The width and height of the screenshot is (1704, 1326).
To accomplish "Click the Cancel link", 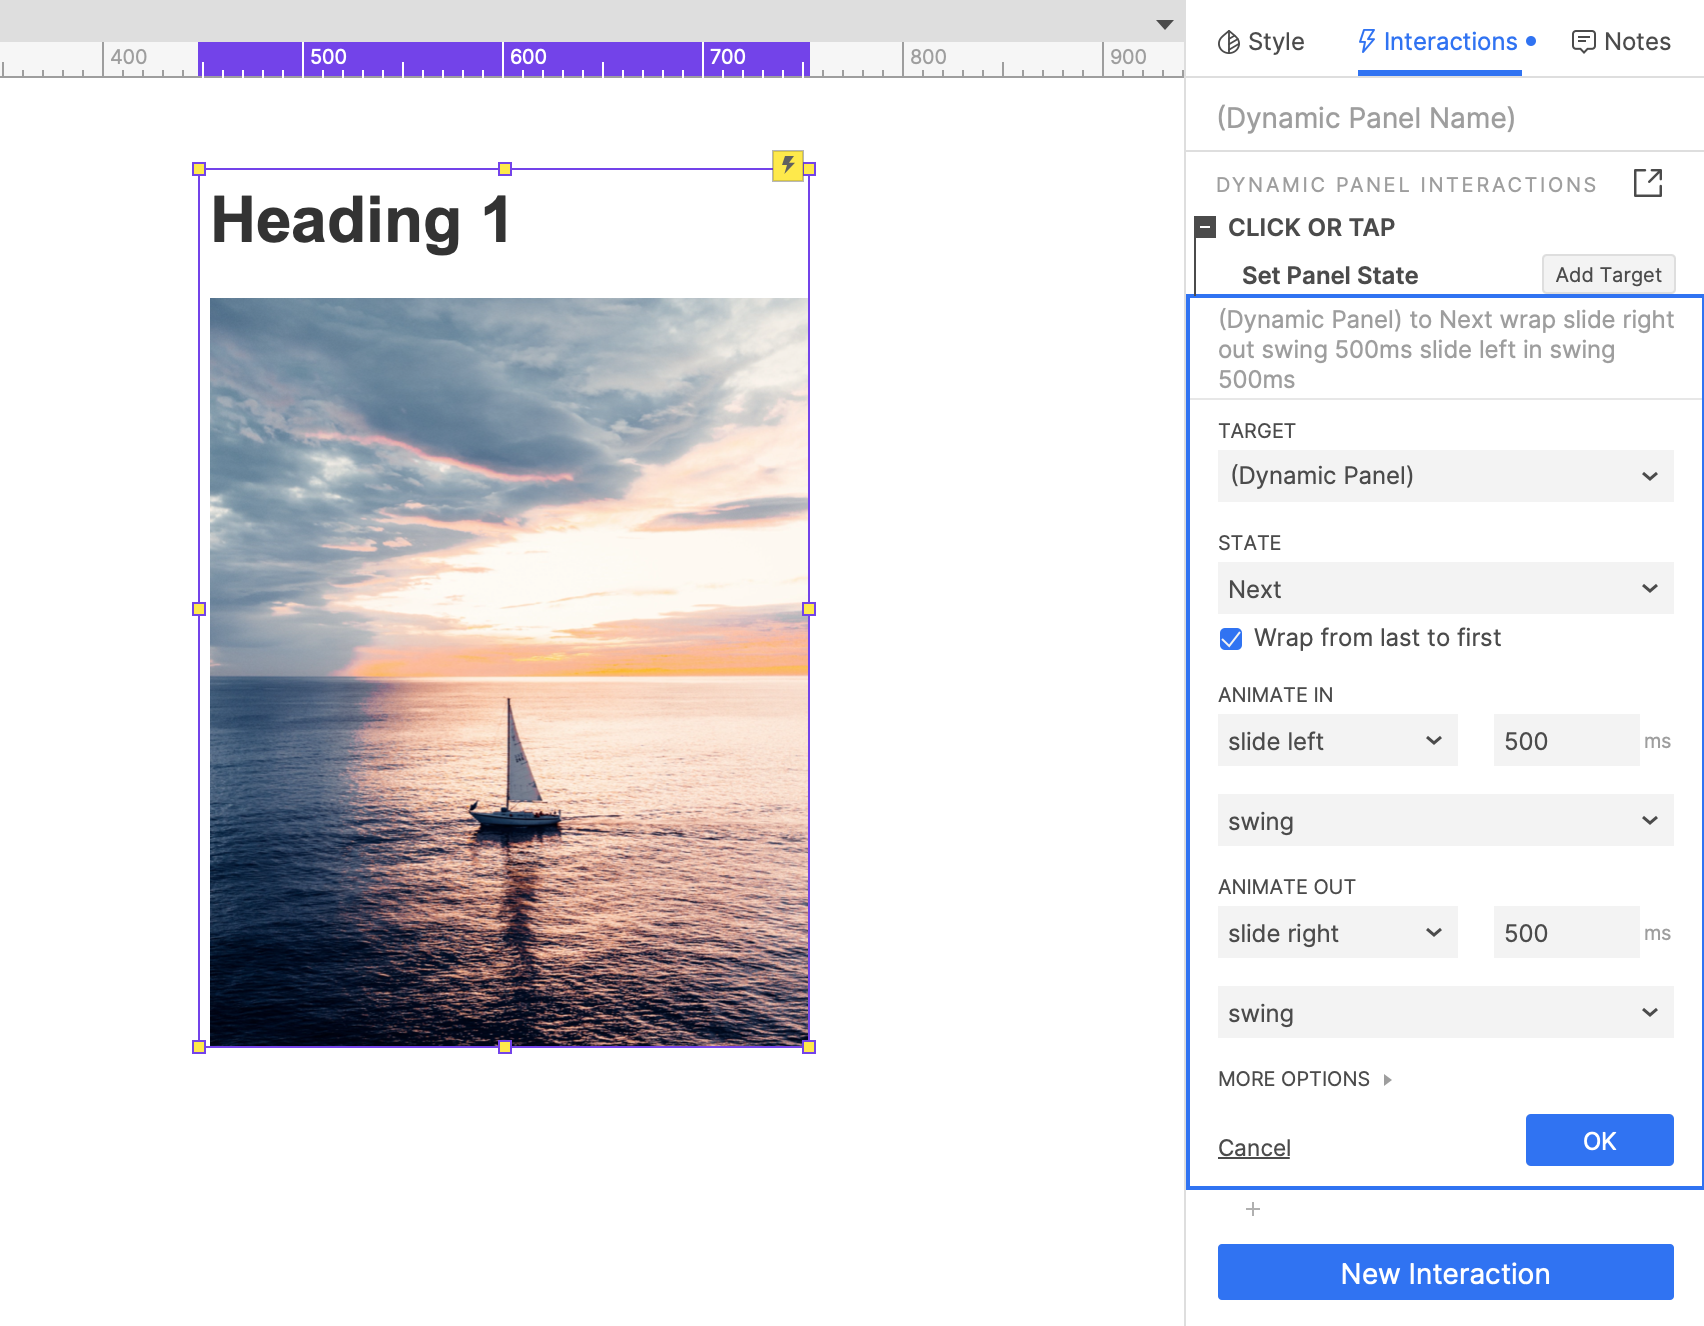I will click(x=1254, y=1148).
